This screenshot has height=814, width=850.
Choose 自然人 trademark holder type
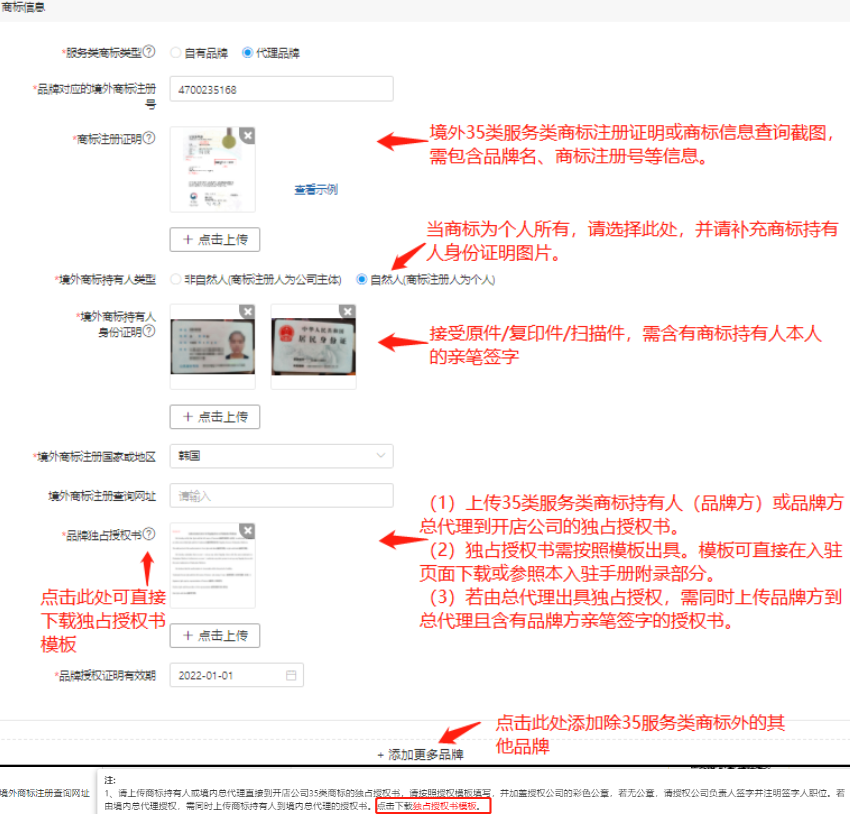click(x=361, y=280)
